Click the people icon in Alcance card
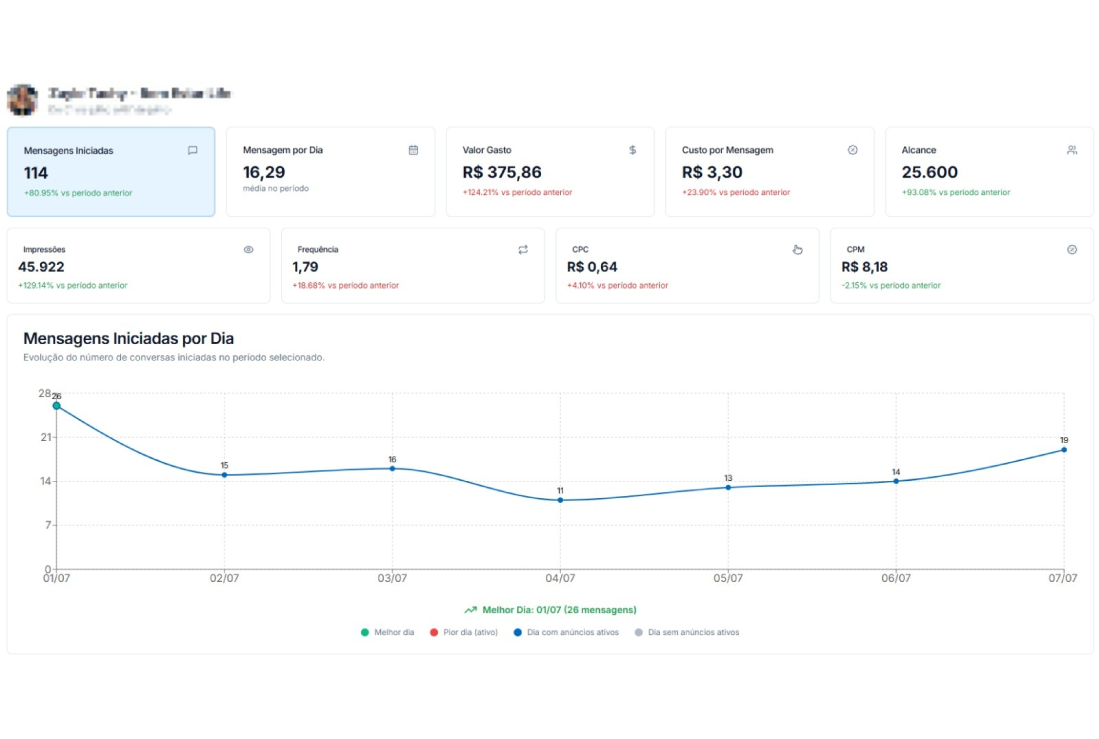 coord(1071,150)
